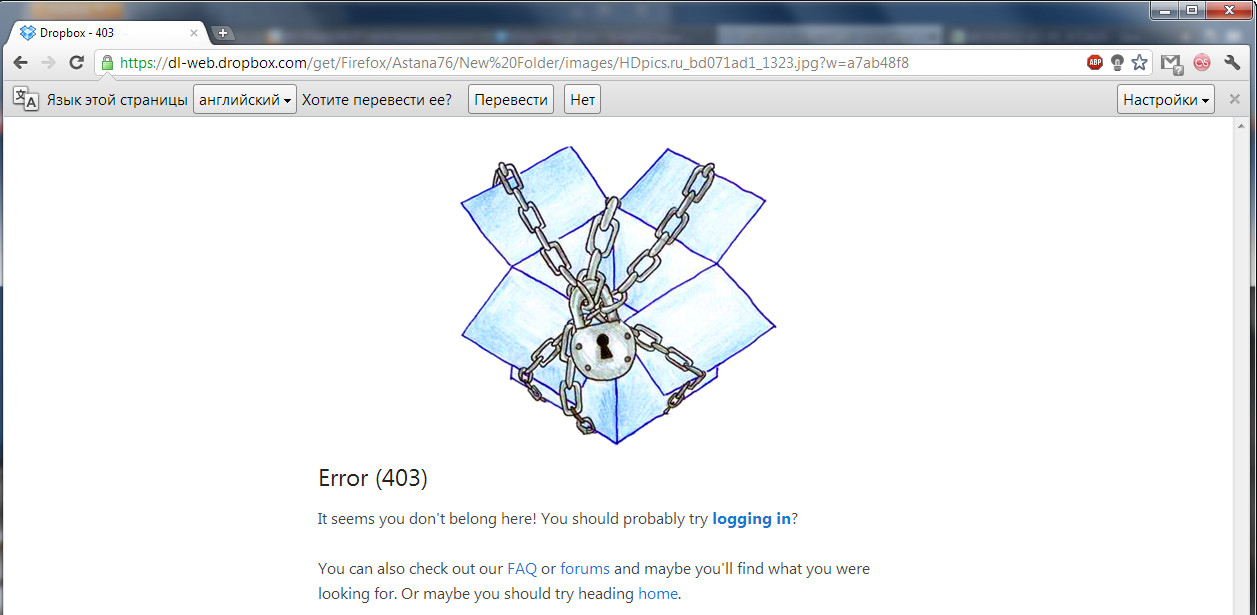Open the FAQ link
1257x615 pixels.
point(522,568)
